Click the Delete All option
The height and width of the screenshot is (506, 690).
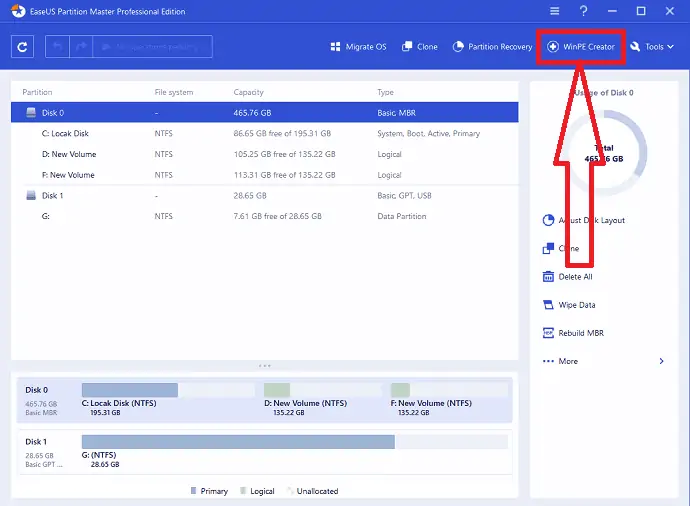[568, 277]
